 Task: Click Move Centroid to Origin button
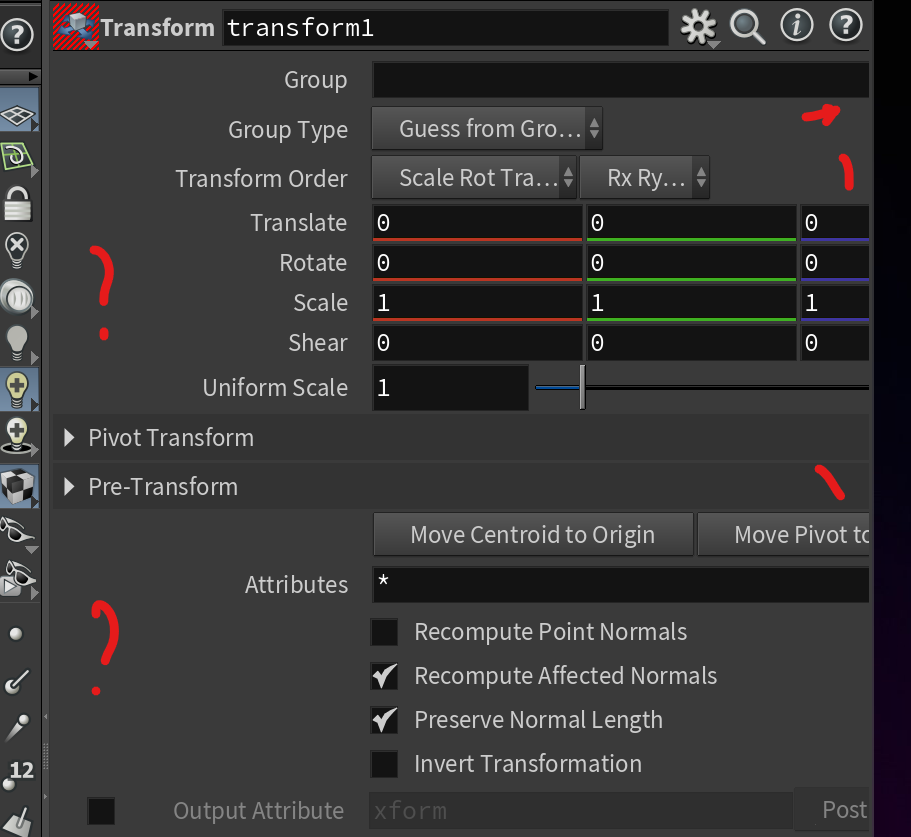tap(533, 534)
